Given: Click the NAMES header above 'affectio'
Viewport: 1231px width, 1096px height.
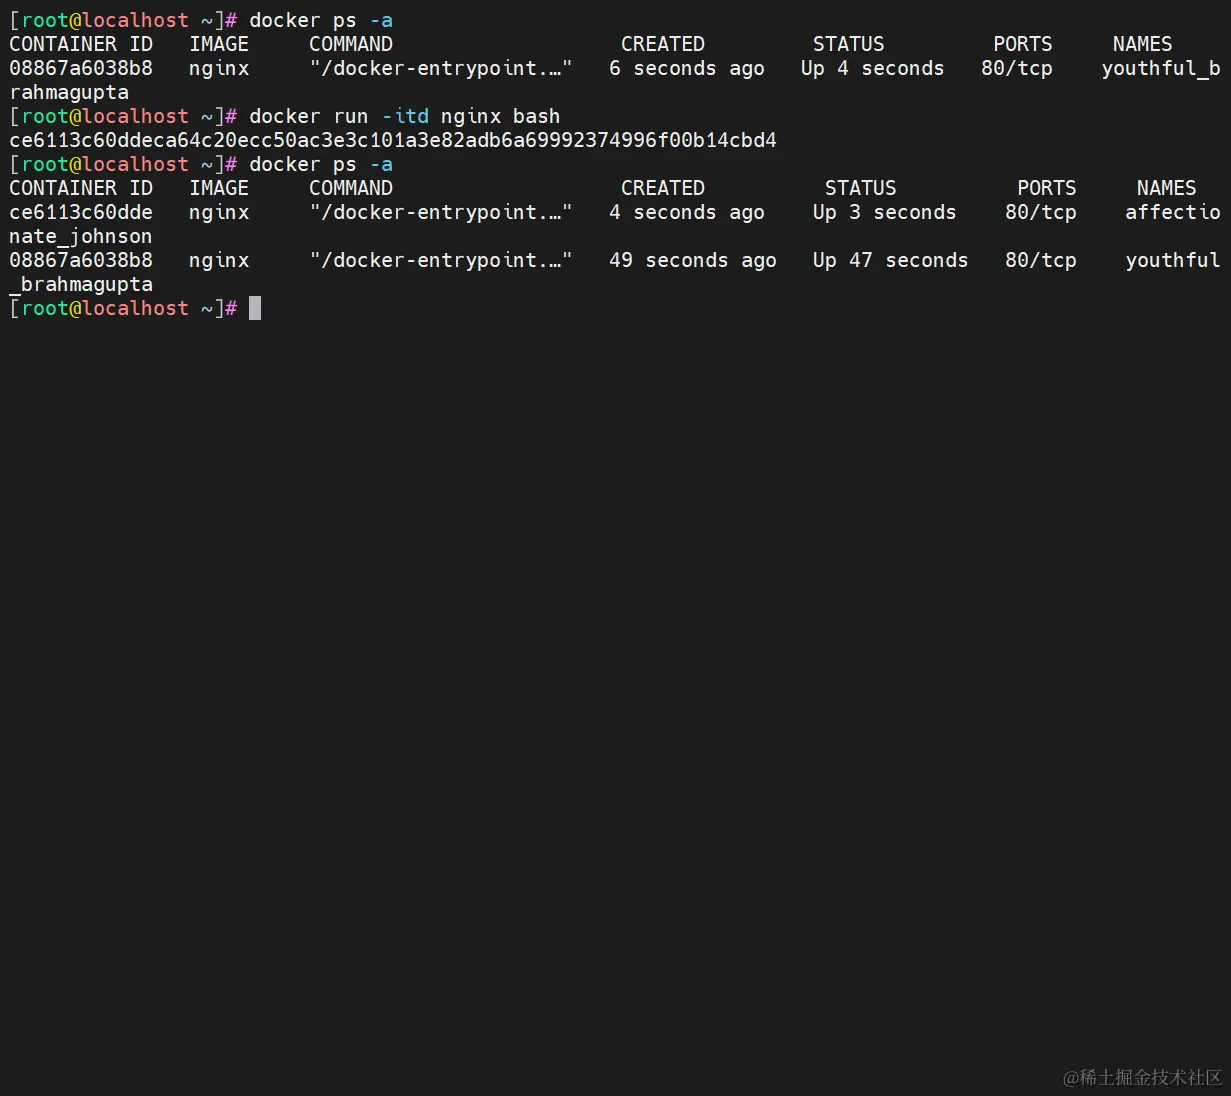Looking at the screenshot, I should pos(1166,188).
